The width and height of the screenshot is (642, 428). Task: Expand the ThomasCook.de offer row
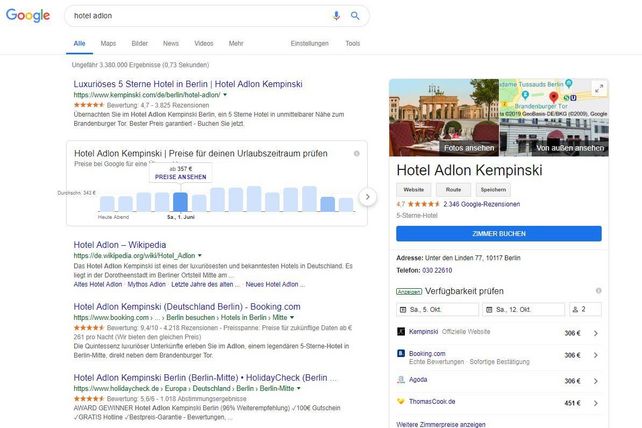pos(596,402)
